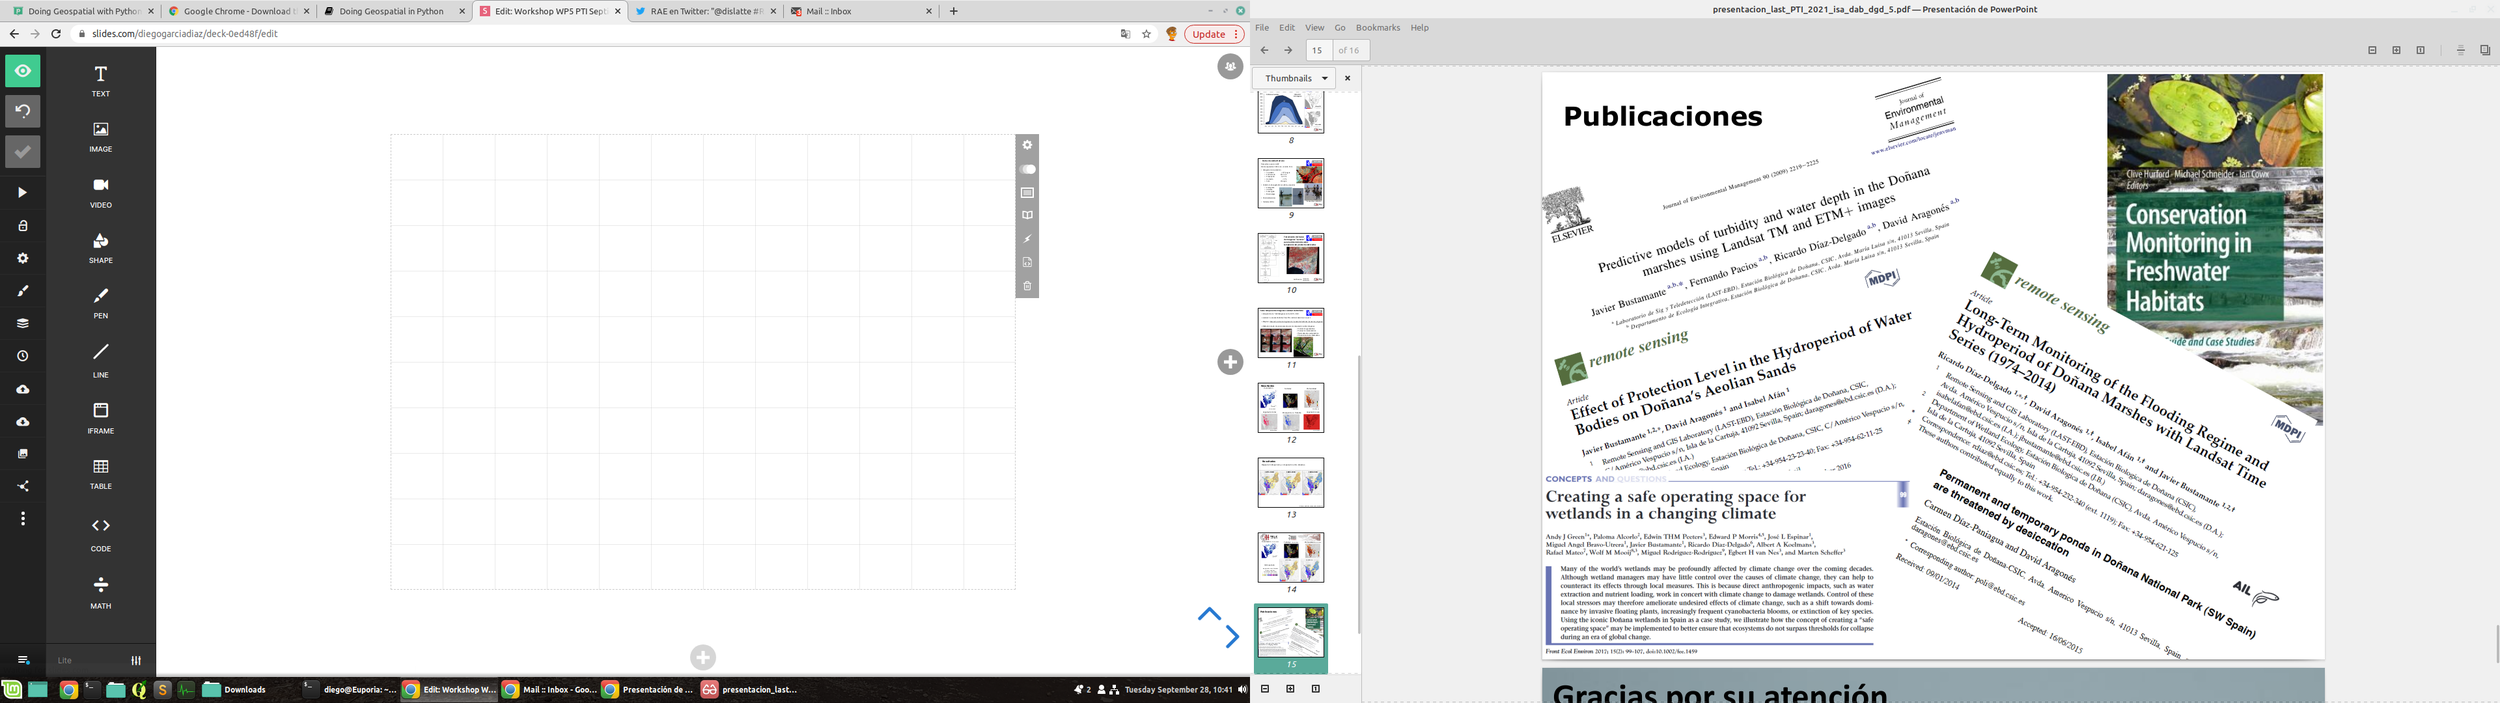
Task: Open Linux Mint menu in taskbar
Action: [x=12, y=689]
